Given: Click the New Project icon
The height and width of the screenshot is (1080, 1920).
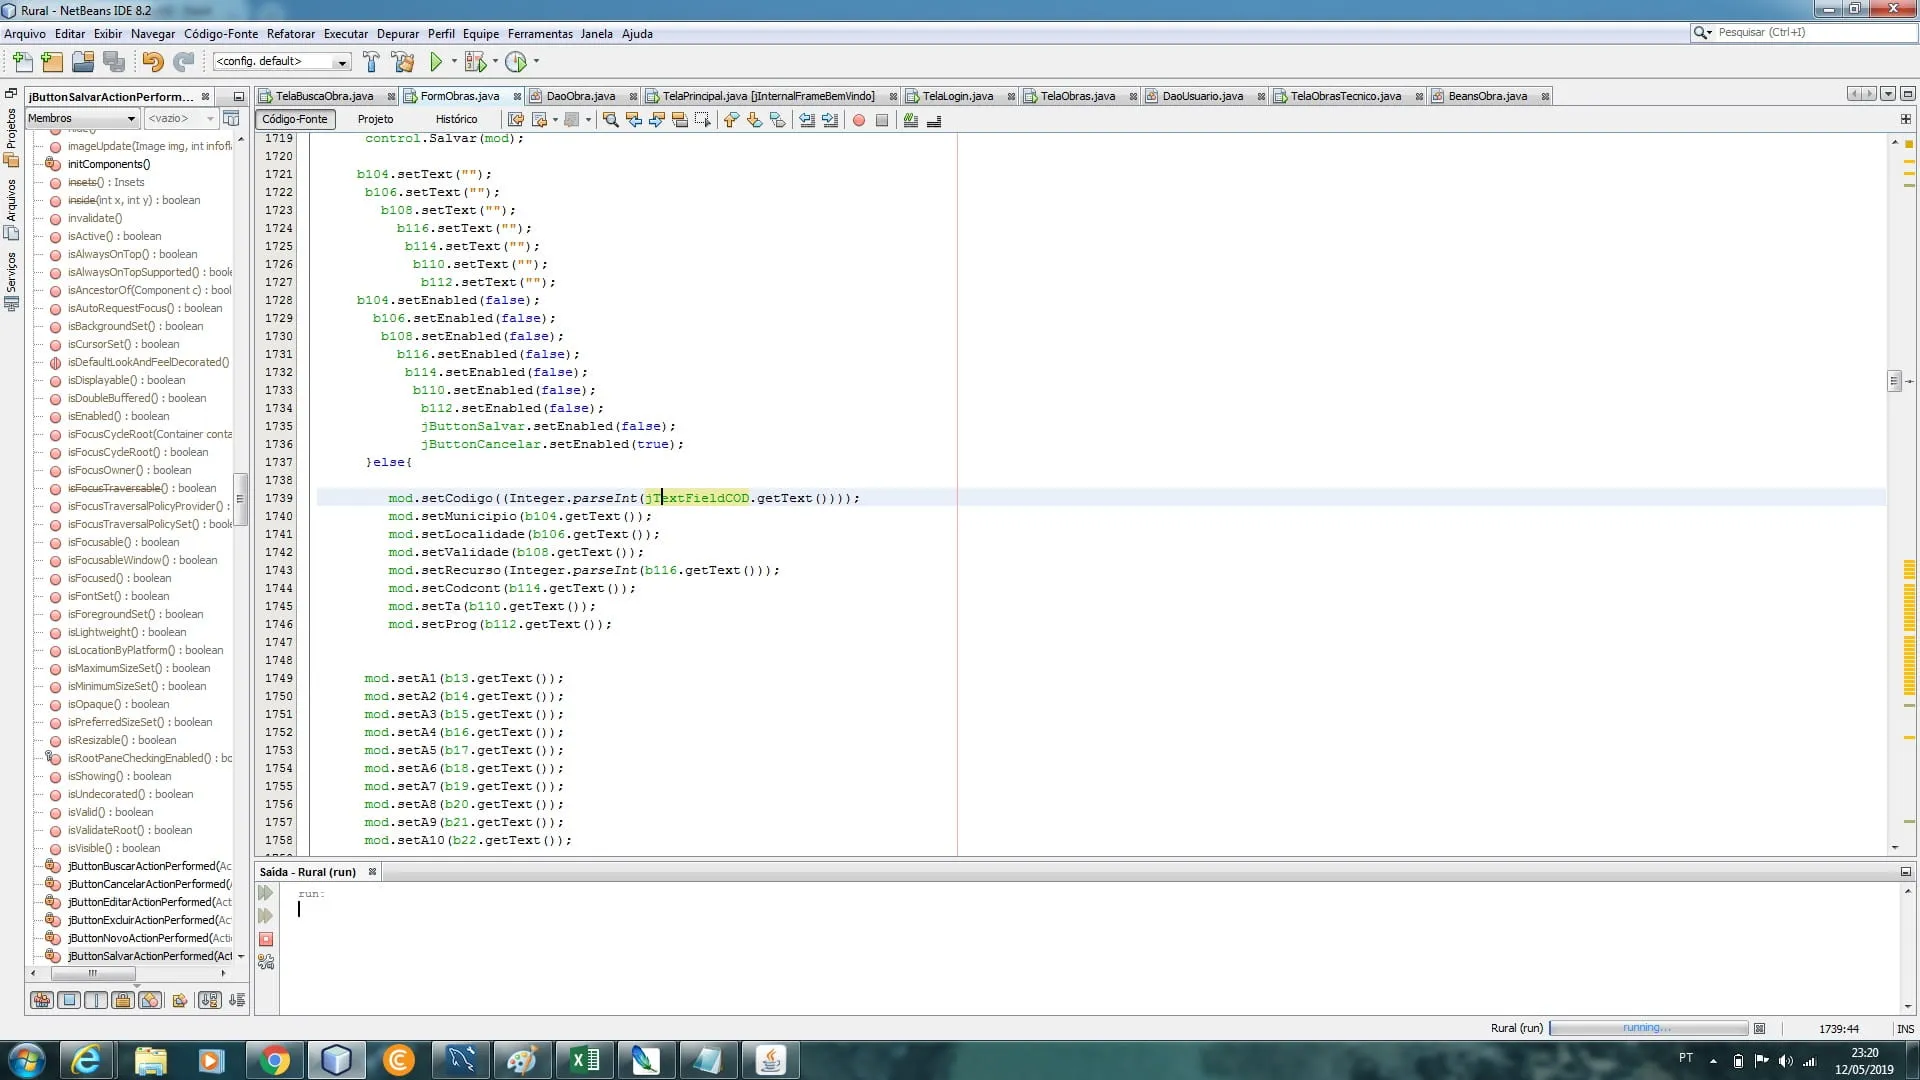Looking at the screenshot, I should 52,62.
